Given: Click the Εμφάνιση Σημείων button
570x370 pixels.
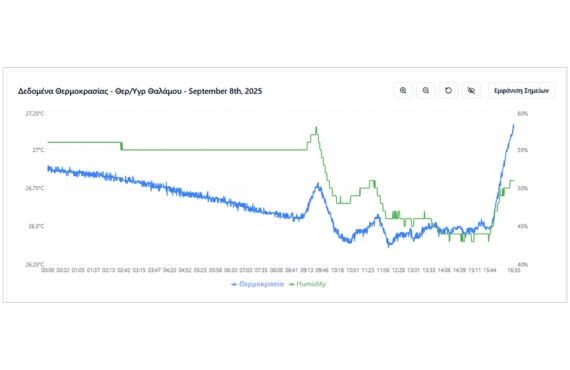Looking at the screenshot, I should click(521, 91).
